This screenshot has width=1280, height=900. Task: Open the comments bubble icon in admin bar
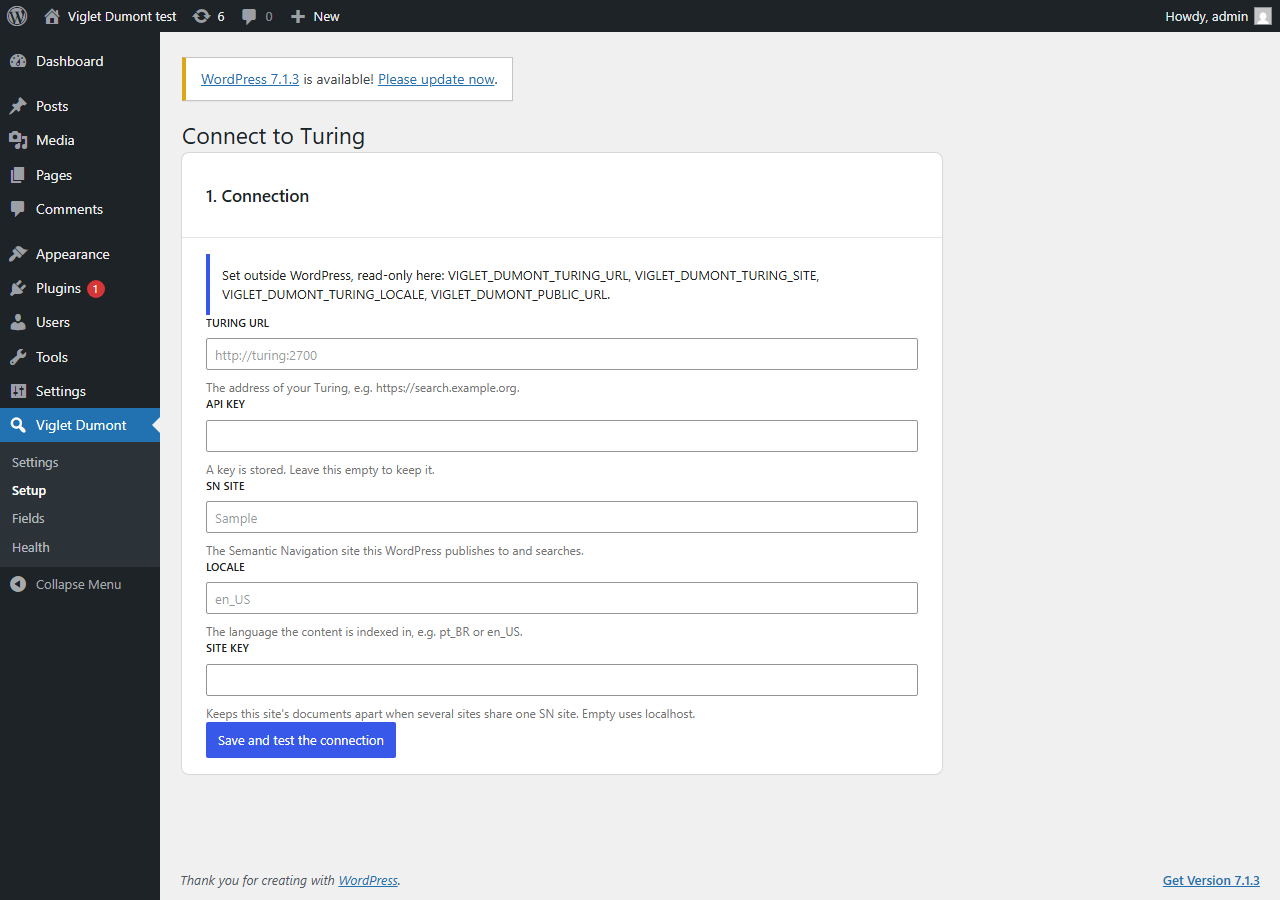click(x=249, y=16)
